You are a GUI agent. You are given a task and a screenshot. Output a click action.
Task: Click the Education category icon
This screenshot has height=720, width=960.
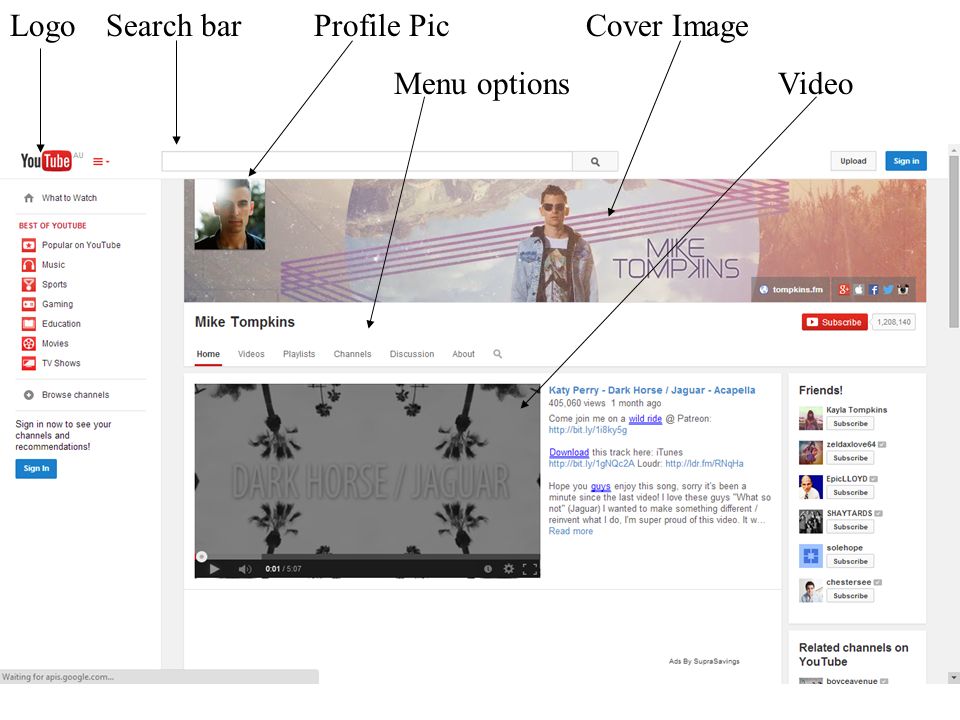(29, 323)
